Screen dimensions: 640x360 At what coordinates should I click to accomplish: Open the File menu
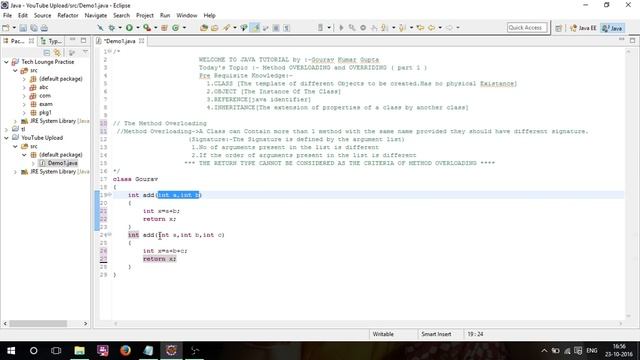pyautogui.click(x=7, y=16)
